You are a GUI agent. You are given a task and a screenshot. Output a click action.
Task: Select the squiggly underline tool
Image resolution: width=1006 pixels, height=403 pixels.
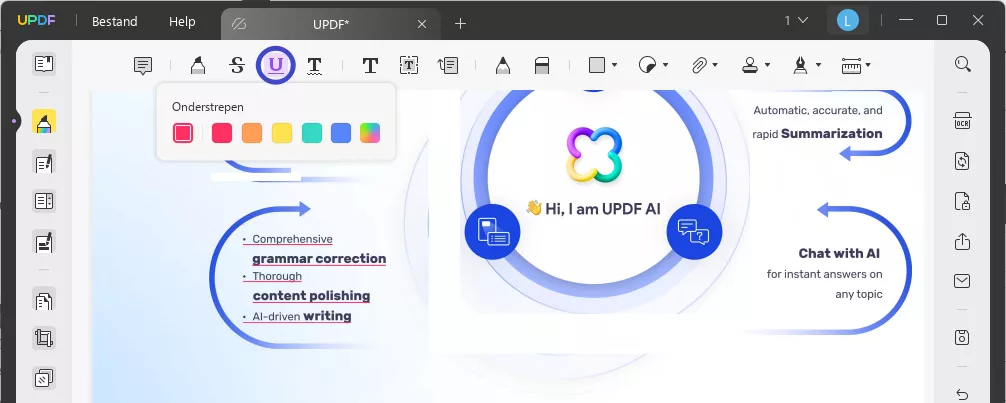point(314,65)
